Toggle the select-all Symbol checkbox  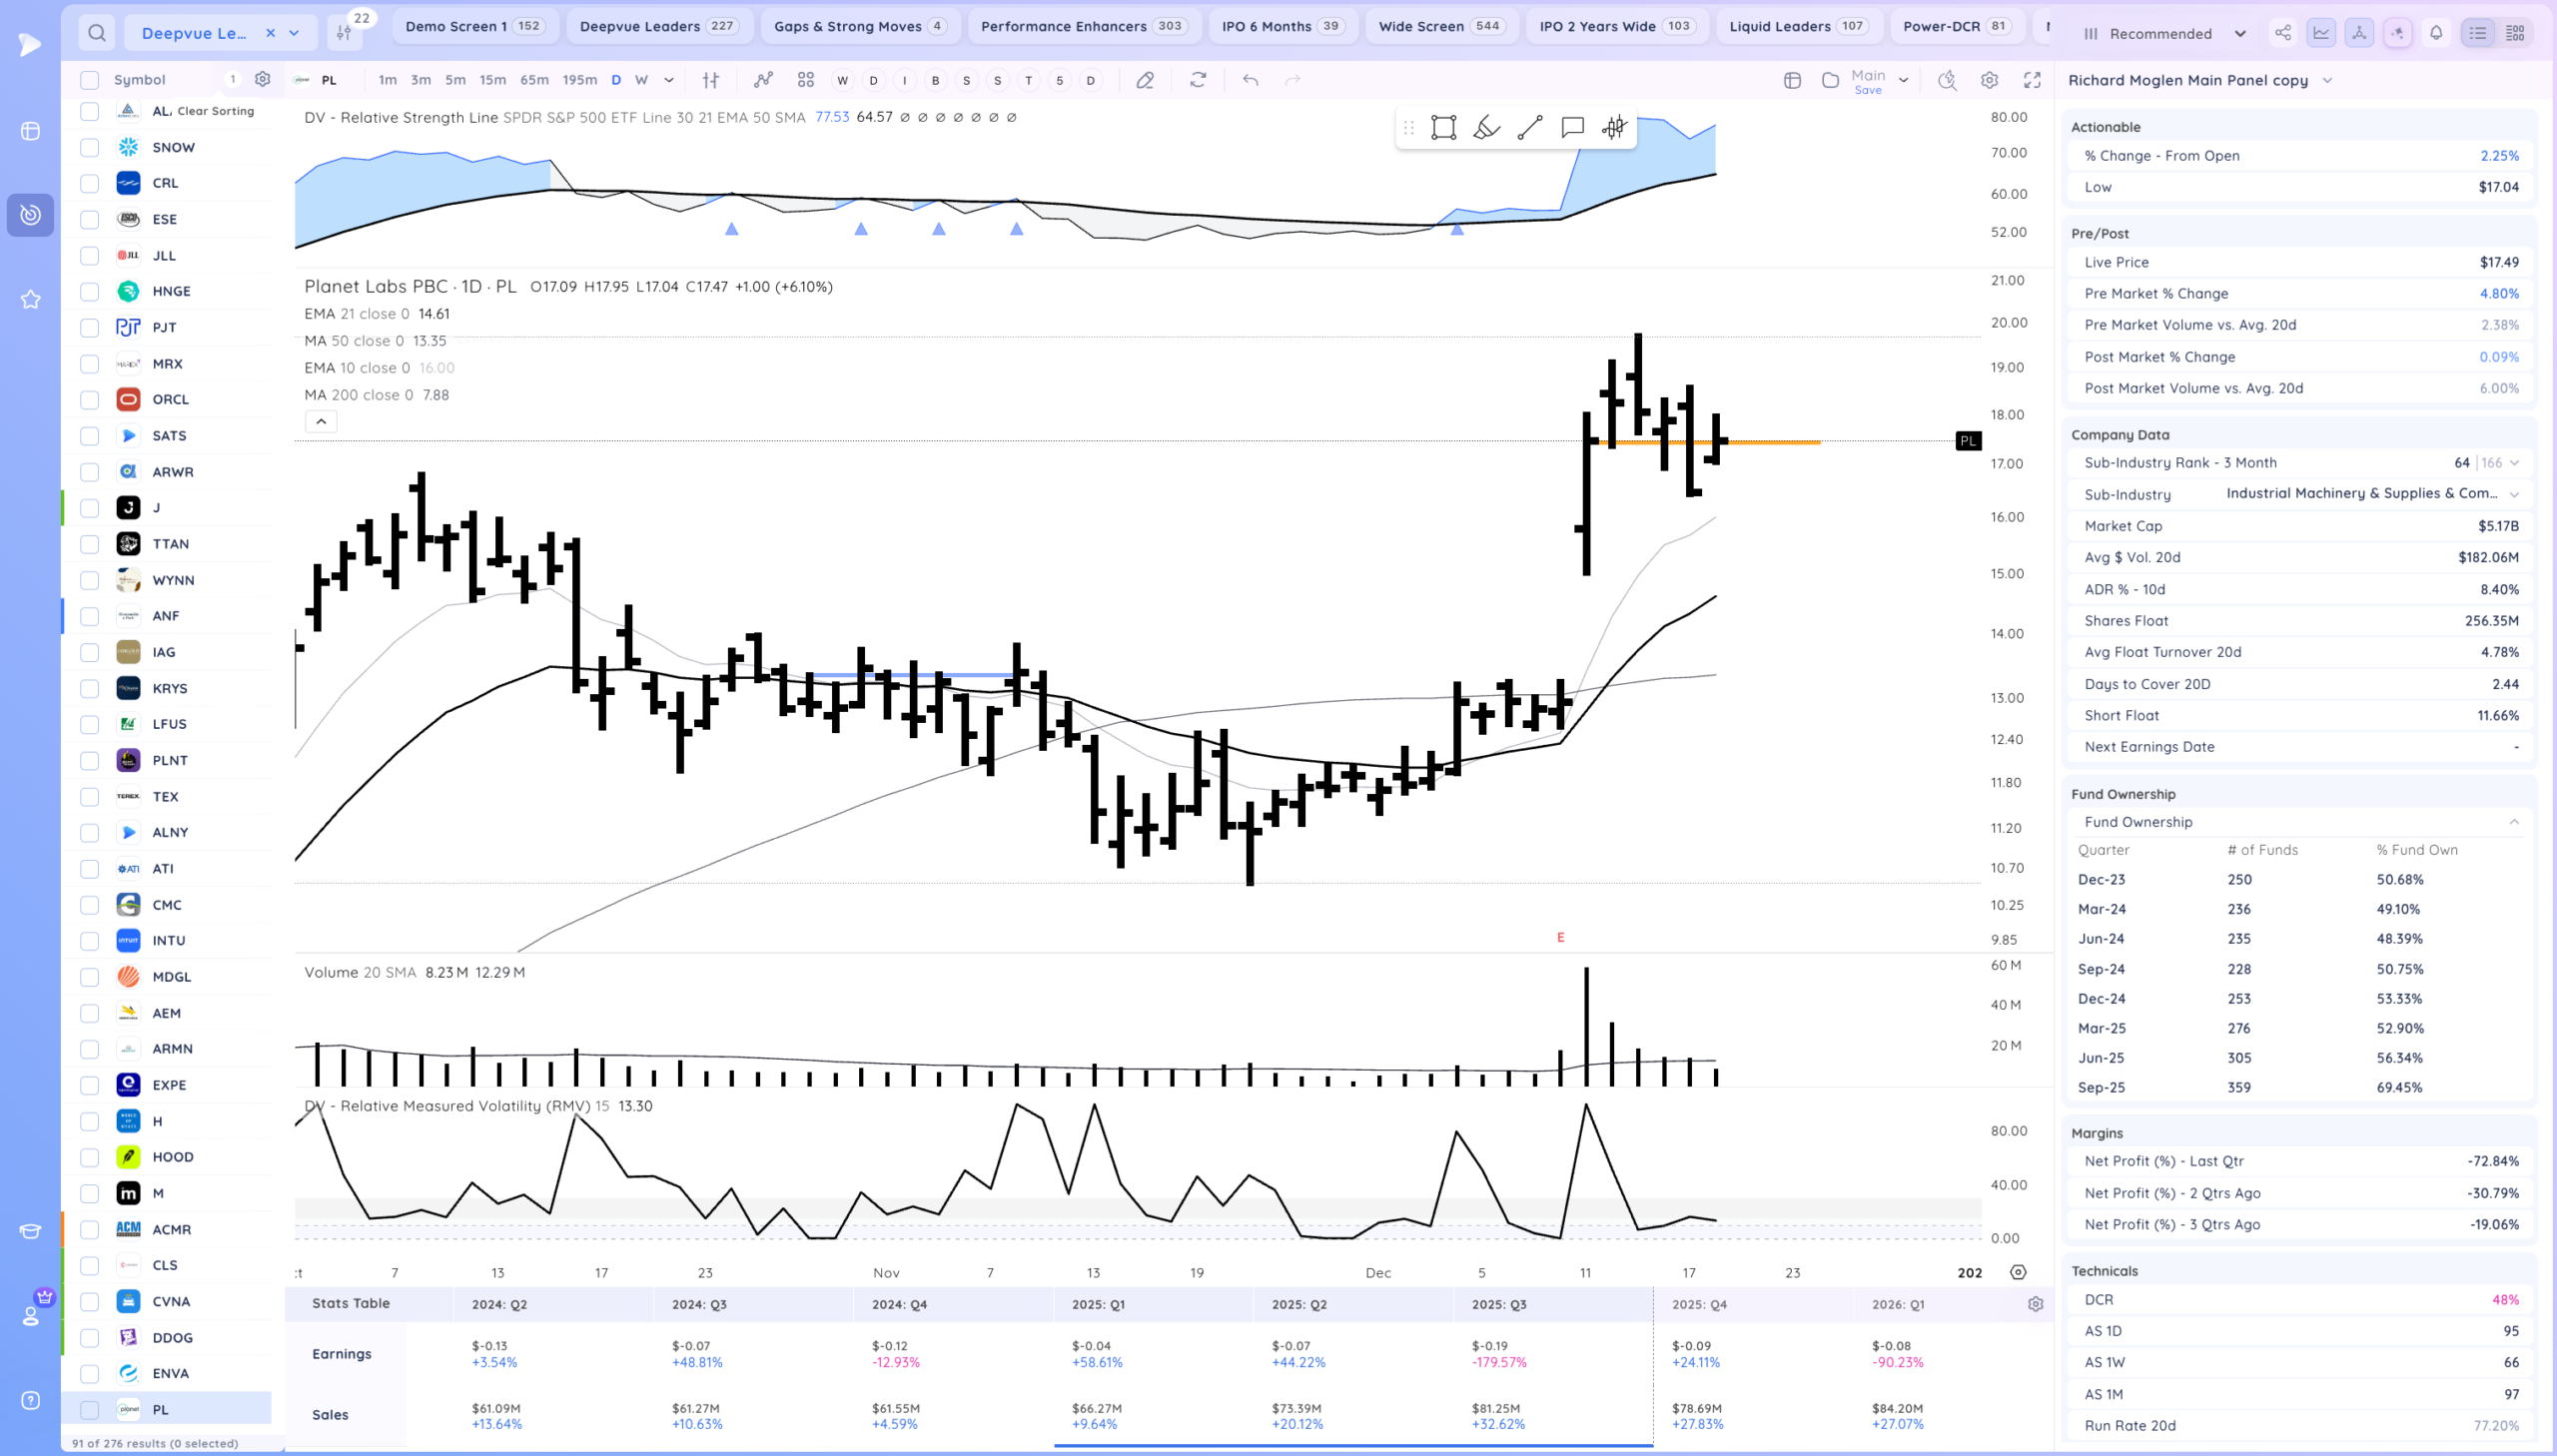coord(90,80)
